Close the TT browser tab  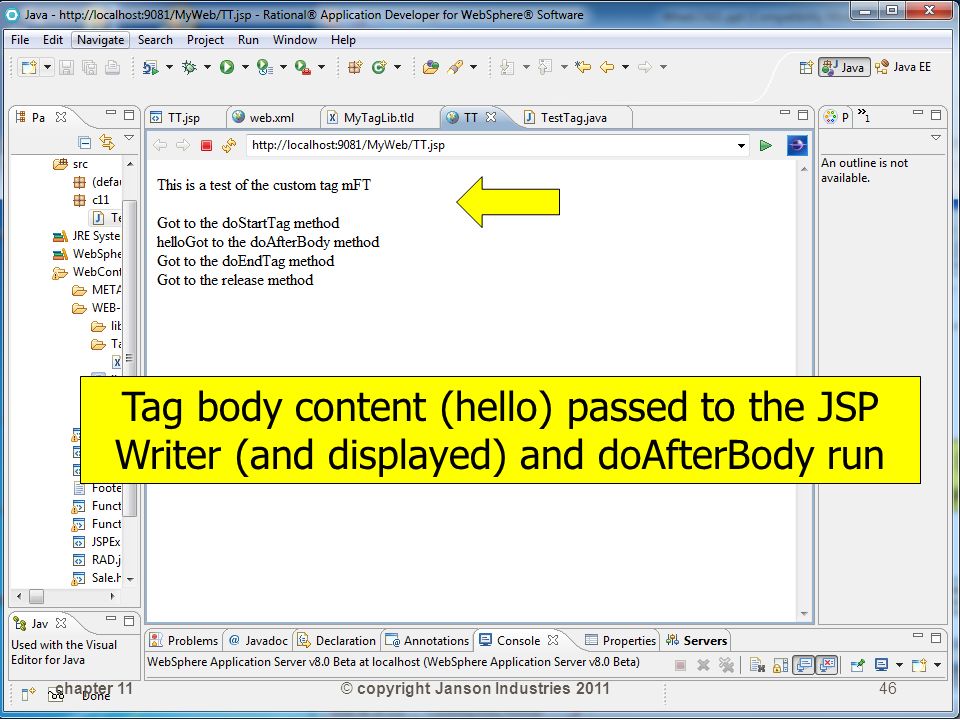(490, 117)
